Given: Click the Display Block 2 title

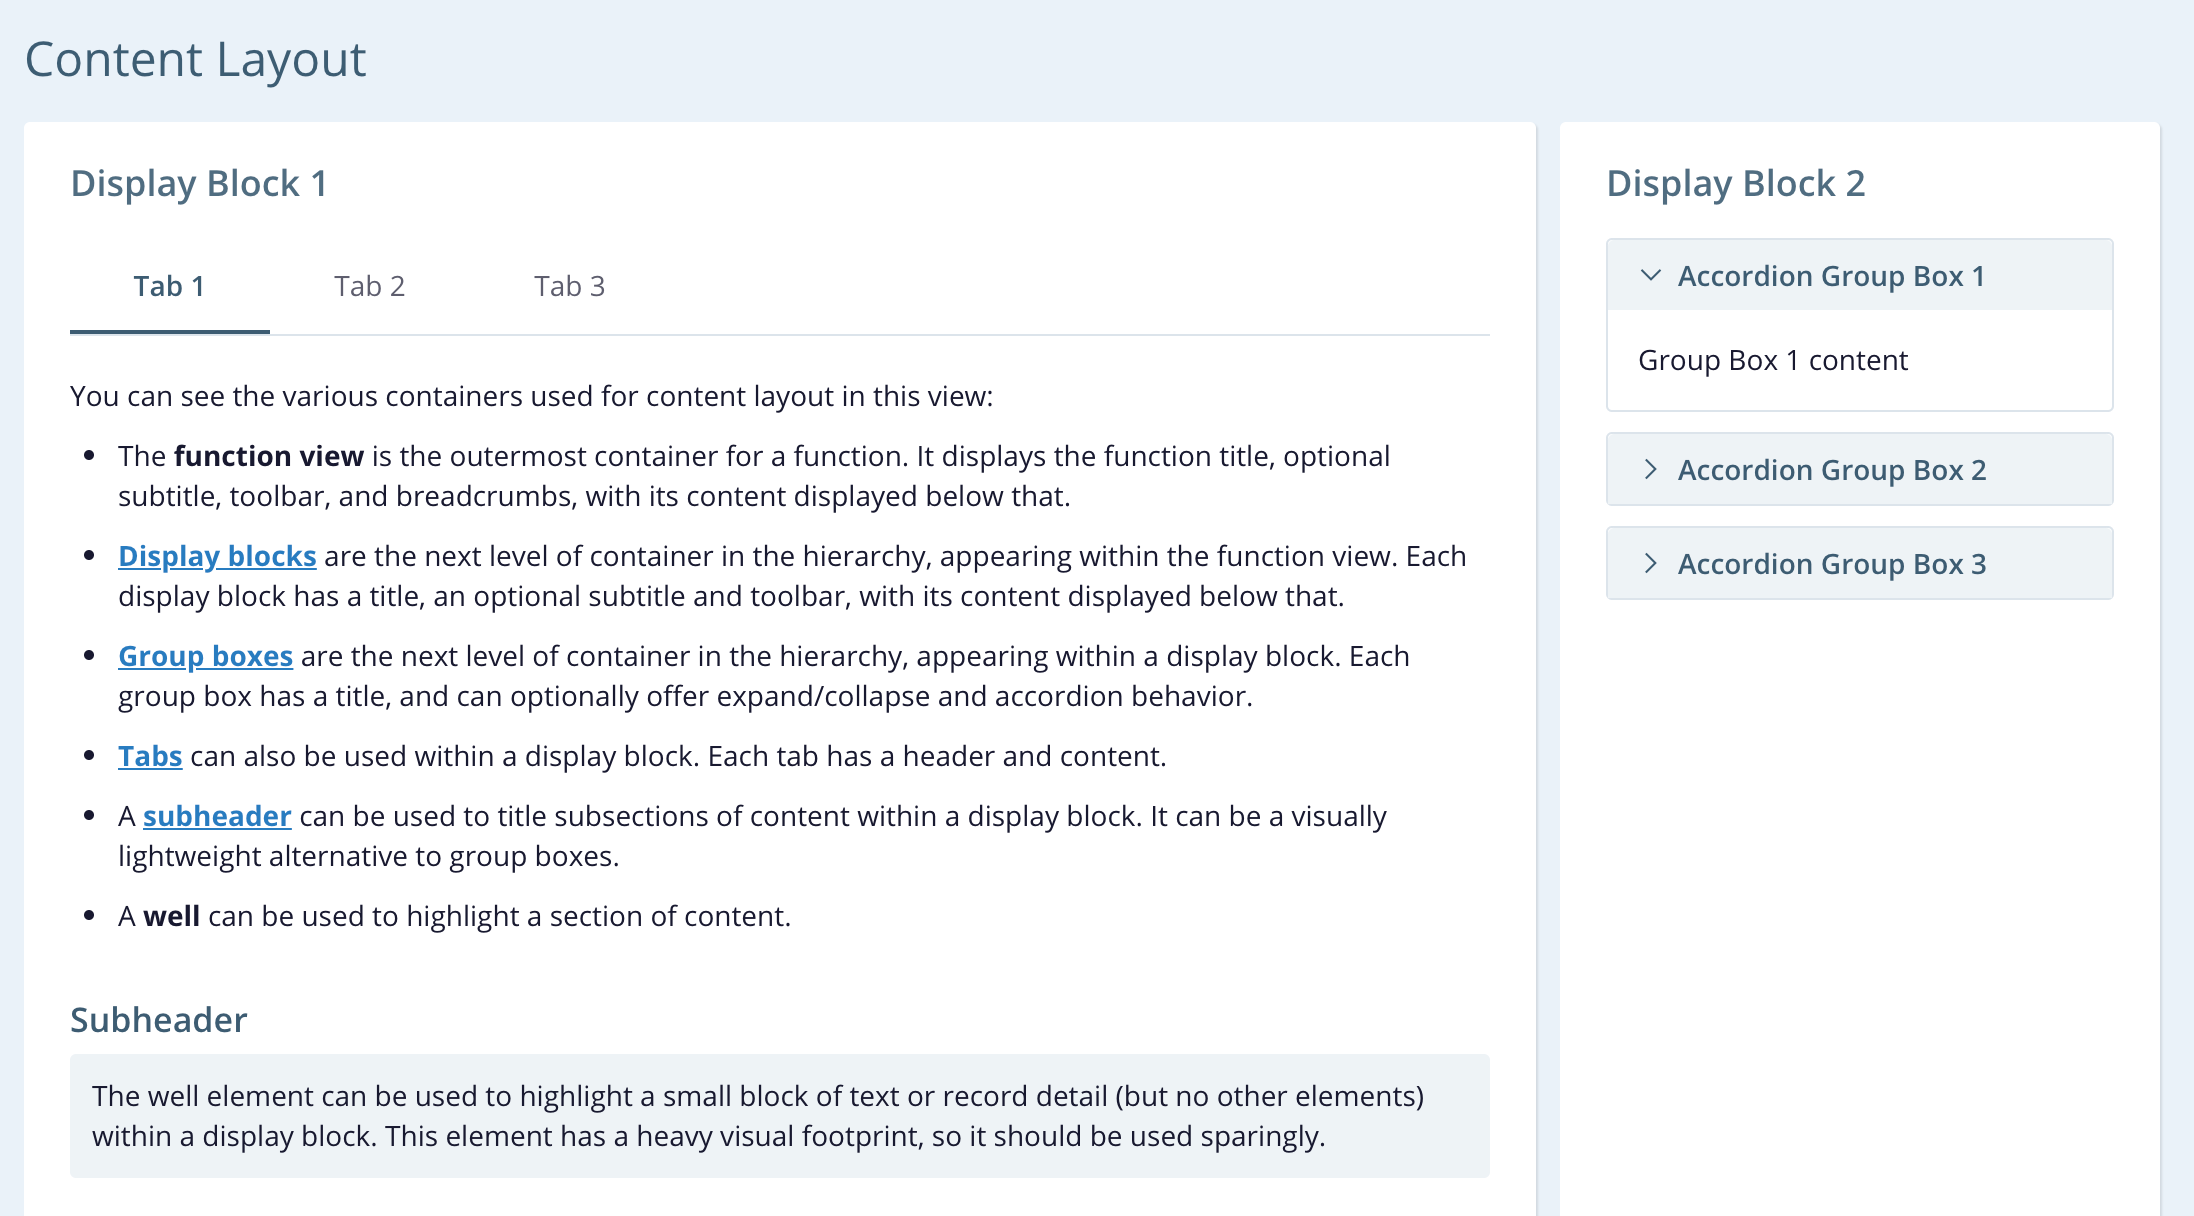Looking at the screenshot, I should pos(1735,184).
